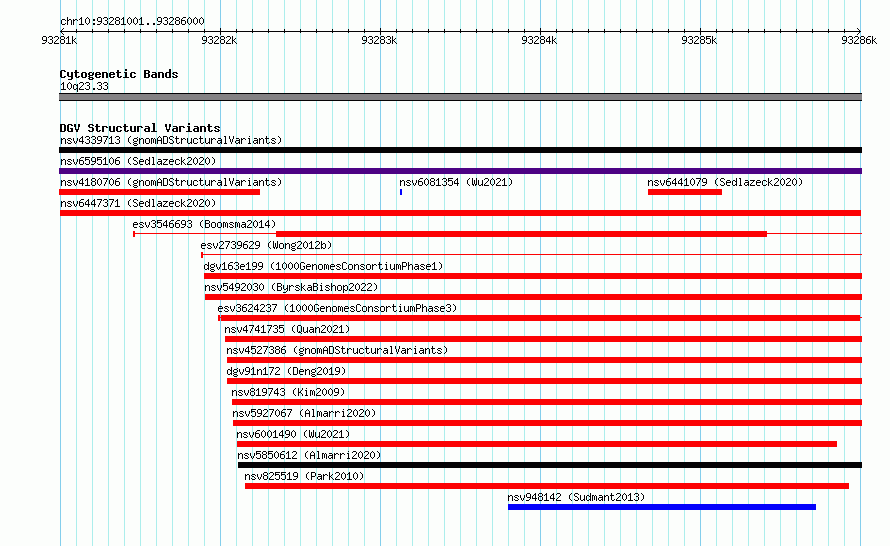Click the Cytogenetic Bands track title
Screen dimensions: 890x546
119,74
